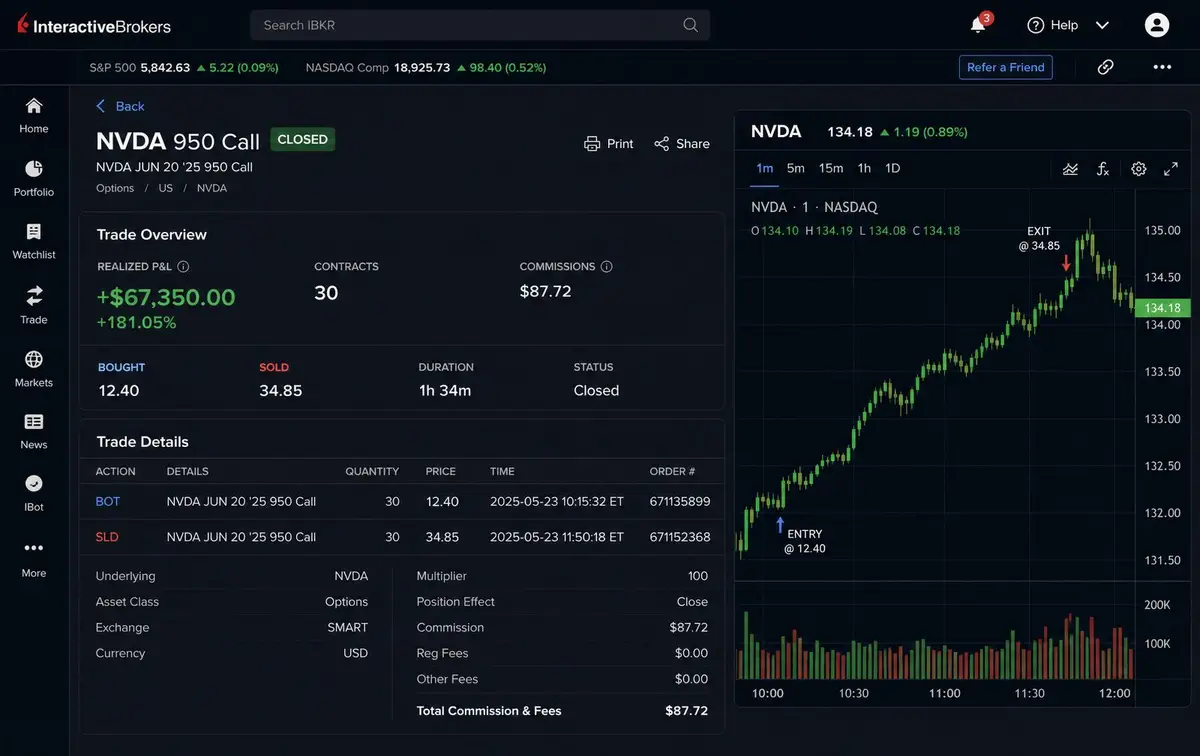Click the Sold price 34.85 value
Screen dimensions: 1200x756
pos(281,391)
